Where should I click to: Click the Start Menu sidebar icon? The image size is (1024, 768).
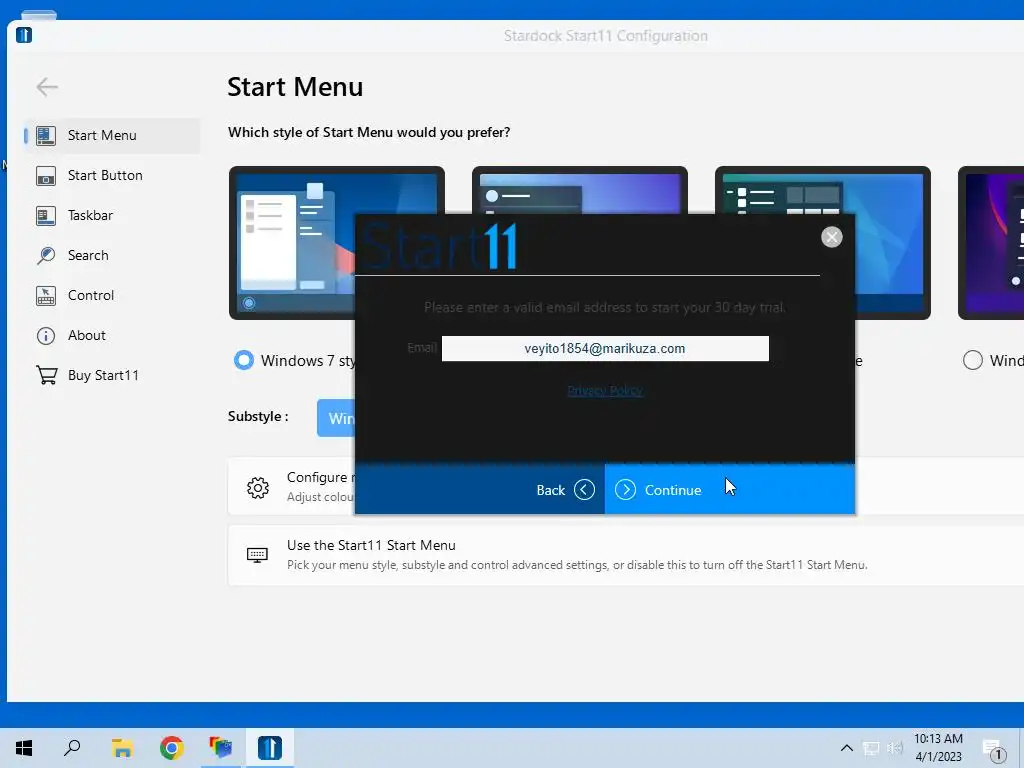coord(46,136)
